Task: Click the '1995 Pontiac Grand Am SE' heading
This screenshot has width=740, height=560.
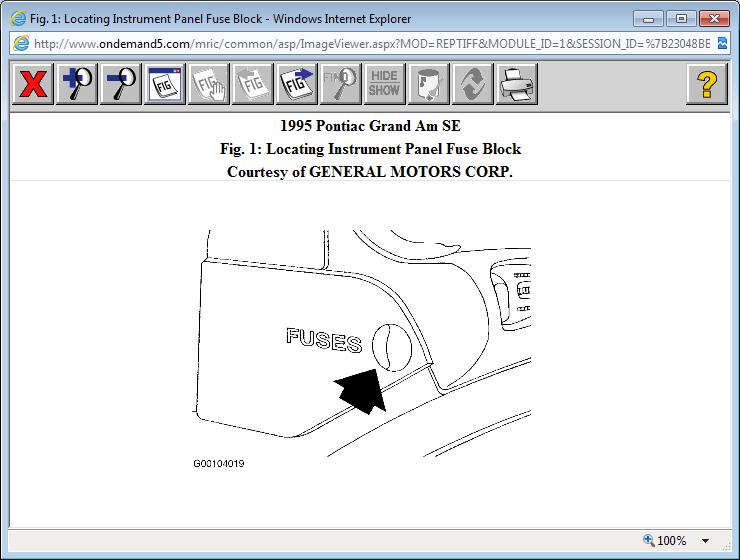Action: click(370, 126)
